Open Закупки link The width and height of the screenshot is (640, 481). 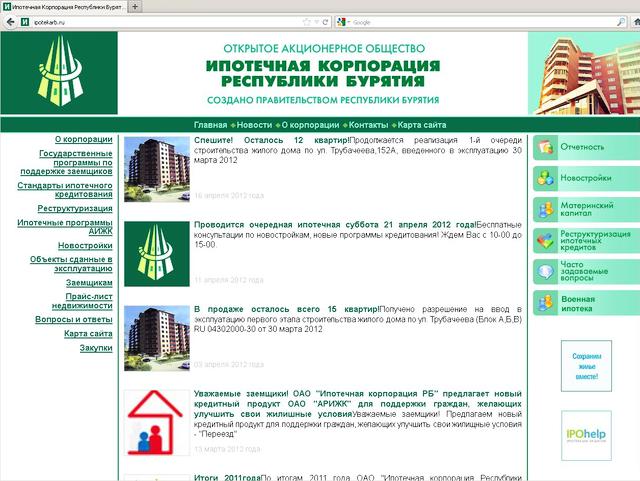click(96, 348)
